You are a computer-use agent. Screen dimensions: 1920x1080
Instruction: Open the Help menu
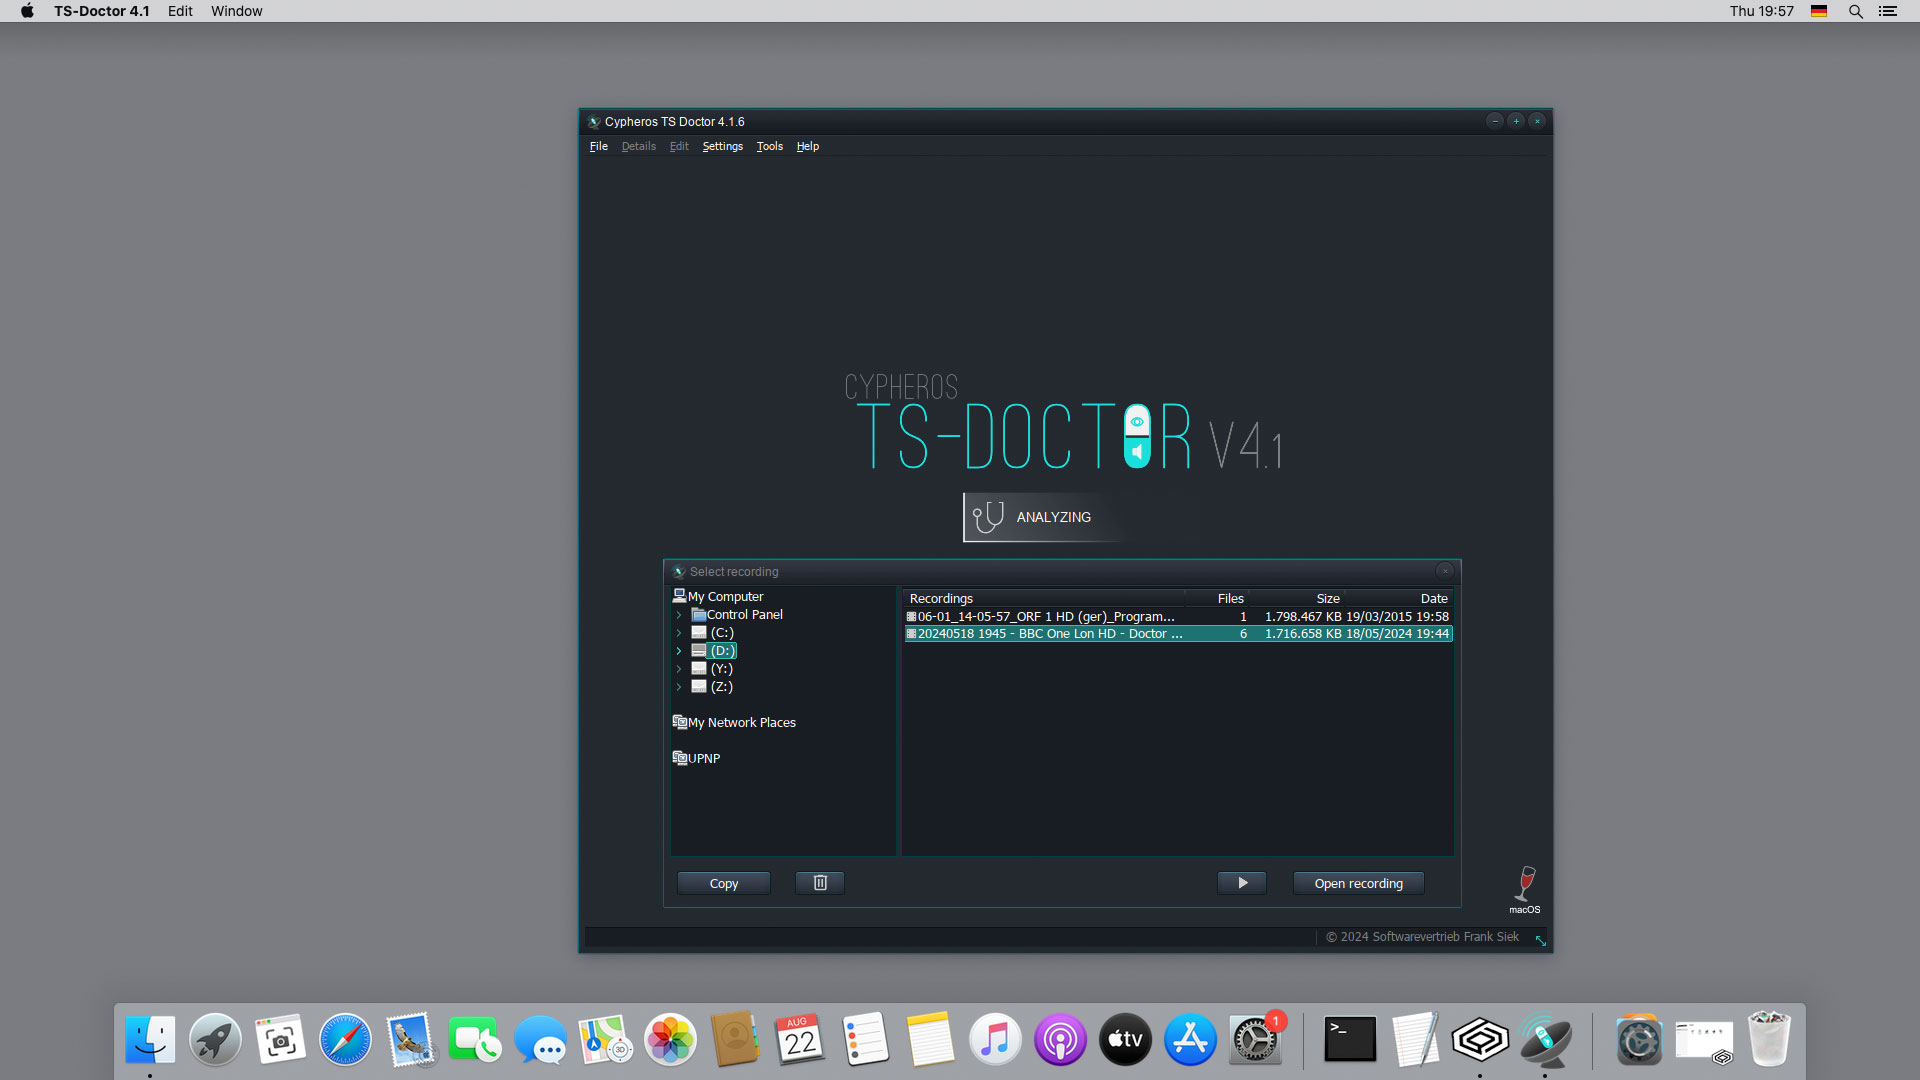coord(807,146)
